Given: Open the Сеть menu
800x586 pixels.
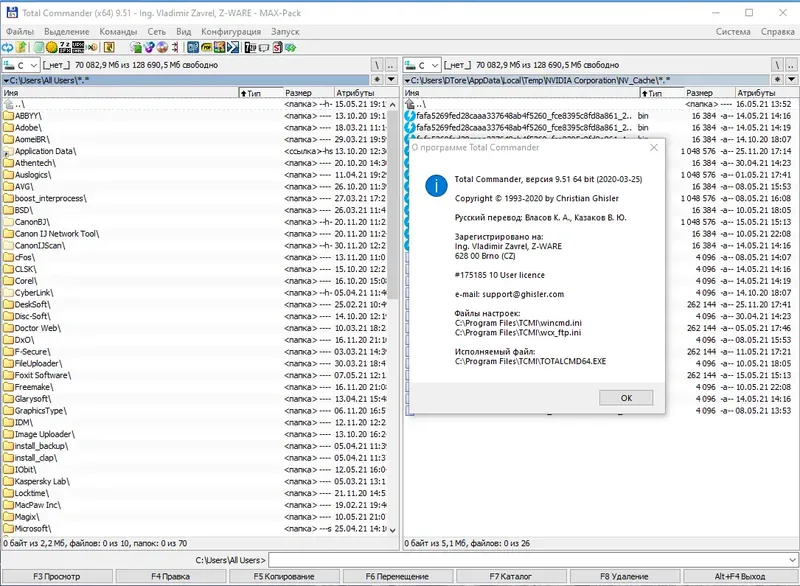Looking at the screenshot, I should tap(156, 31).
